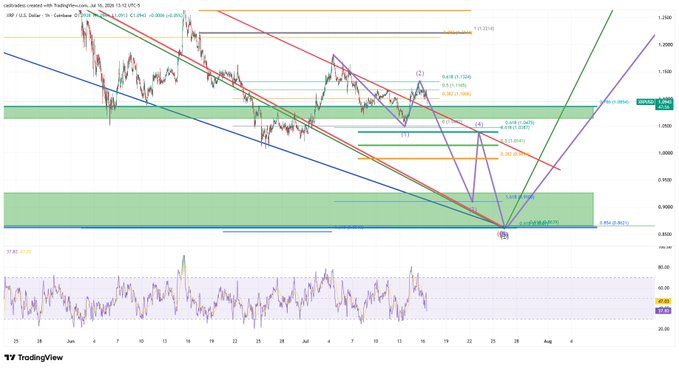The width and height of the screenshot is (679, 369).
Task: Click the 0.8500 price axis label
Action: coord(665,234)
